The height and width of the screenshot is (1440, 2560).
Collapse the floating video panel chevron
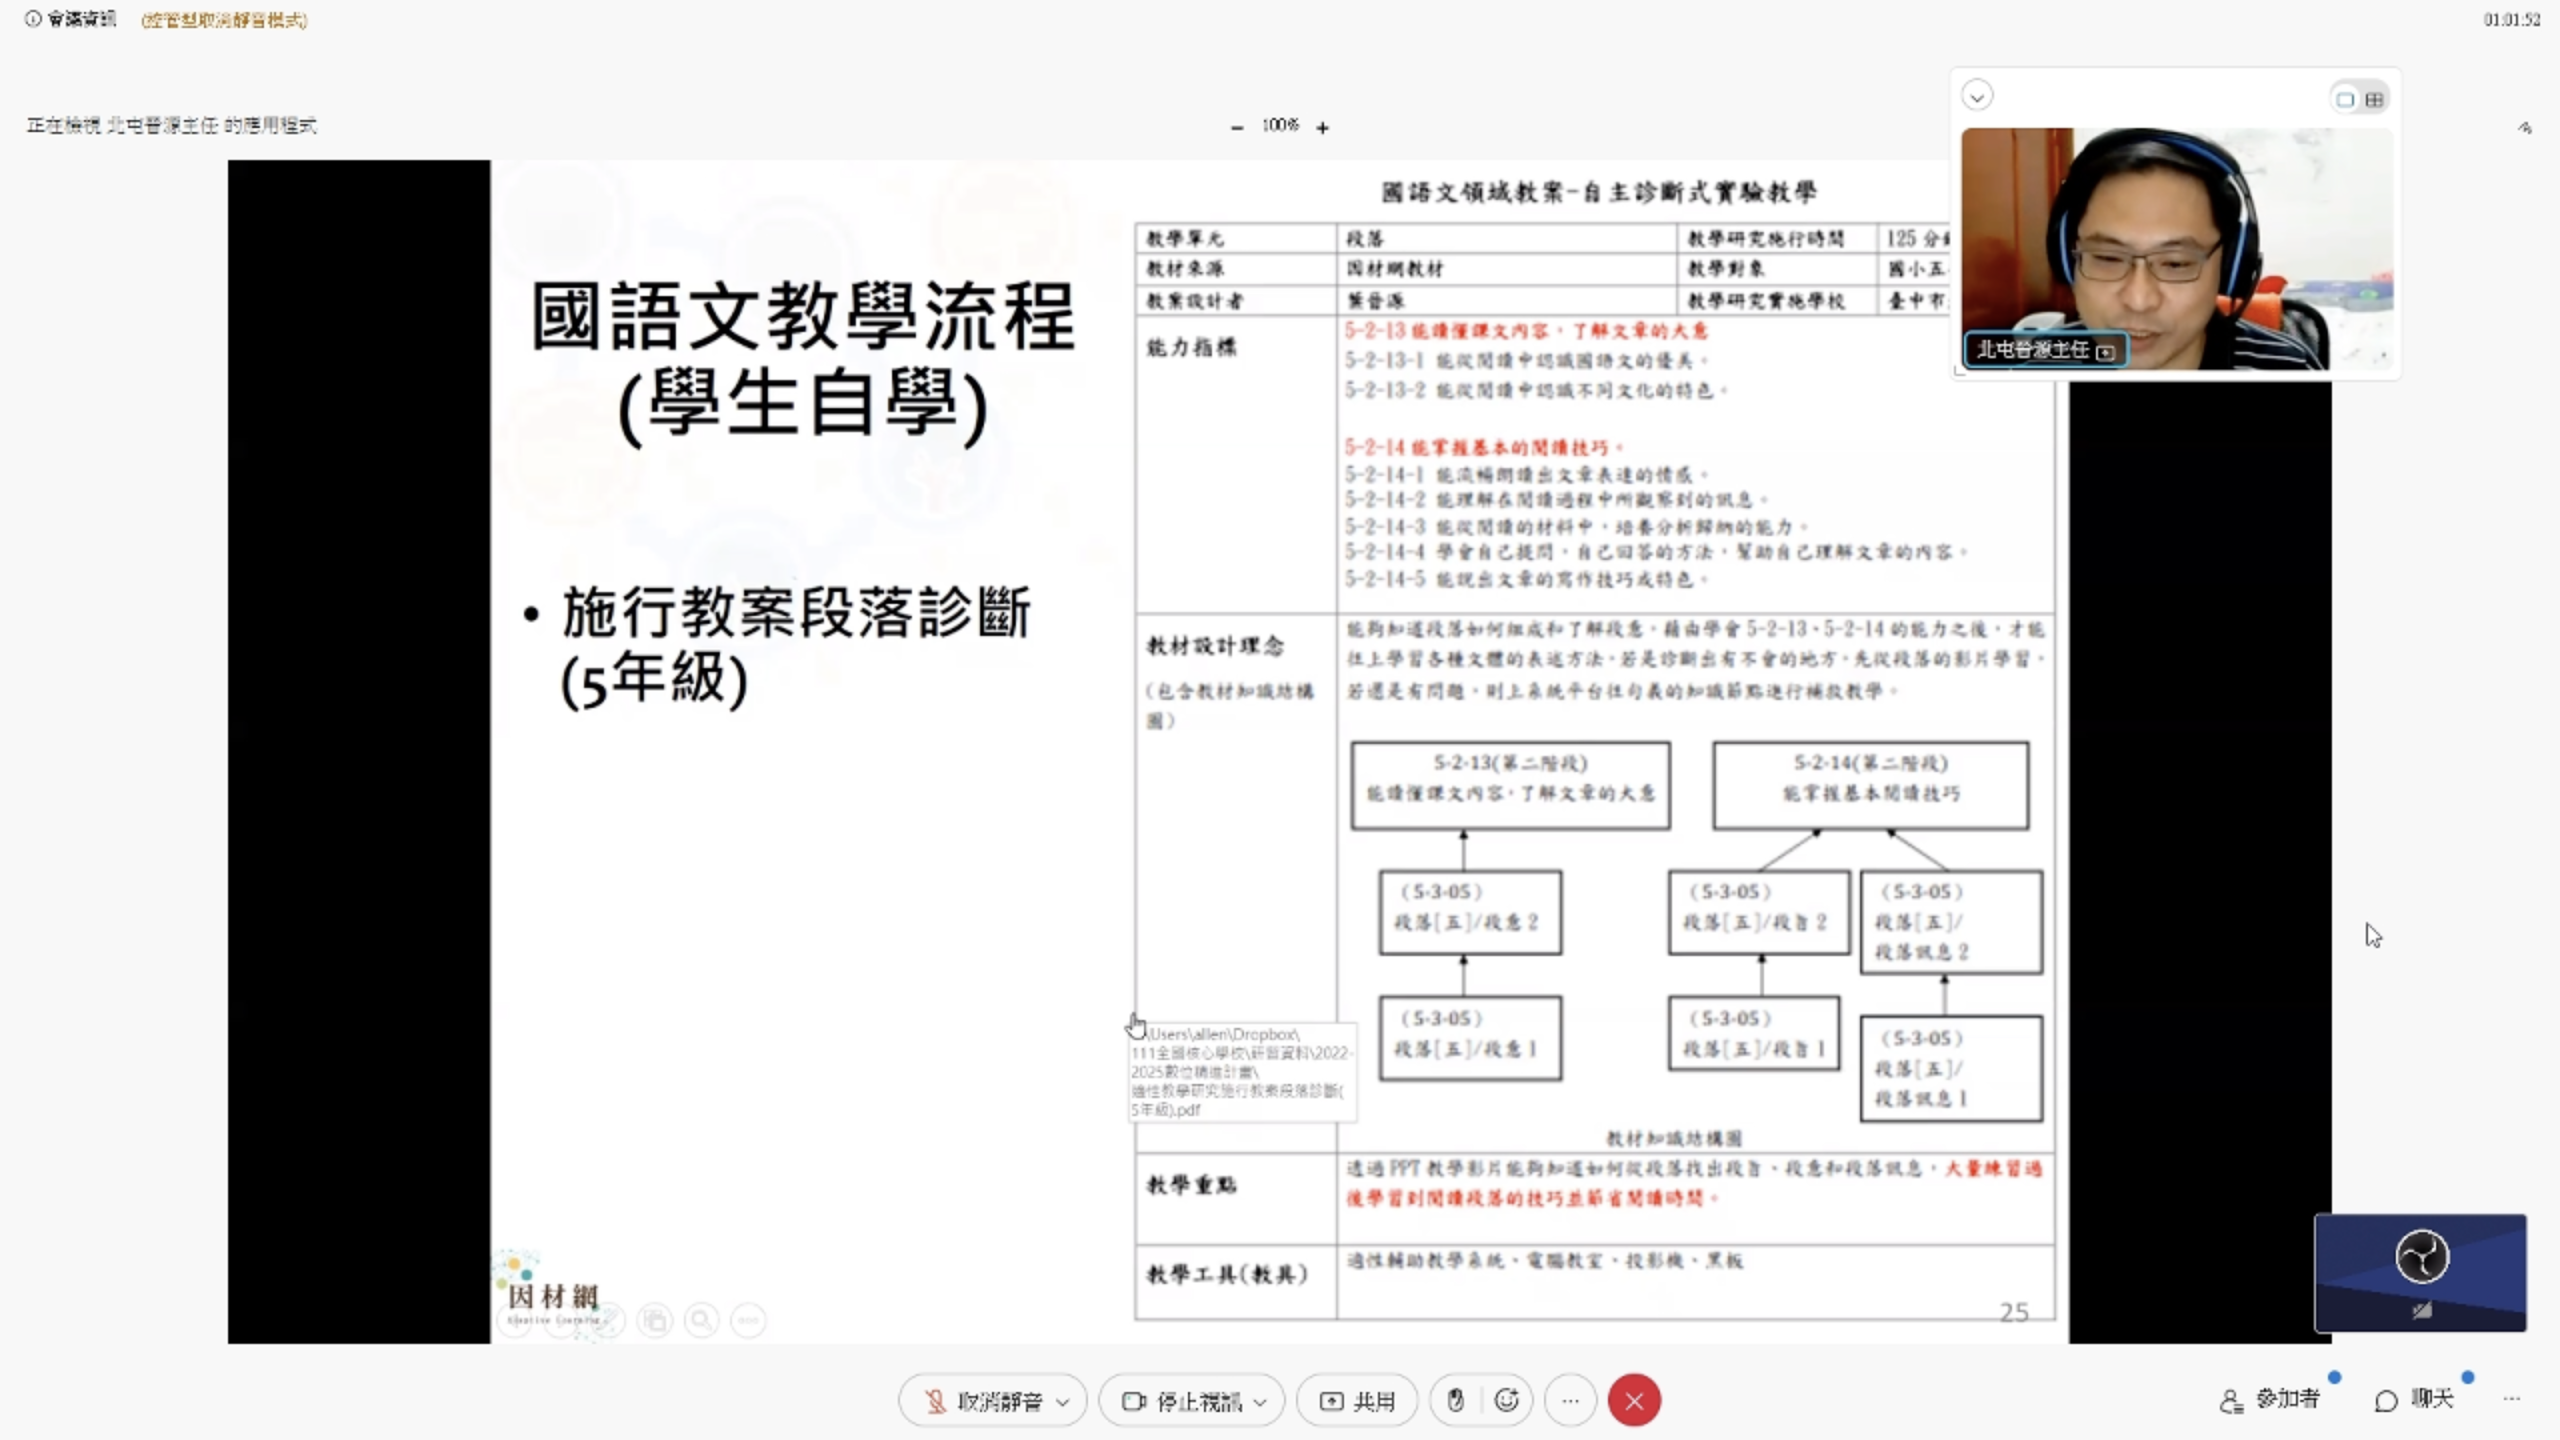click(1977, 96)
